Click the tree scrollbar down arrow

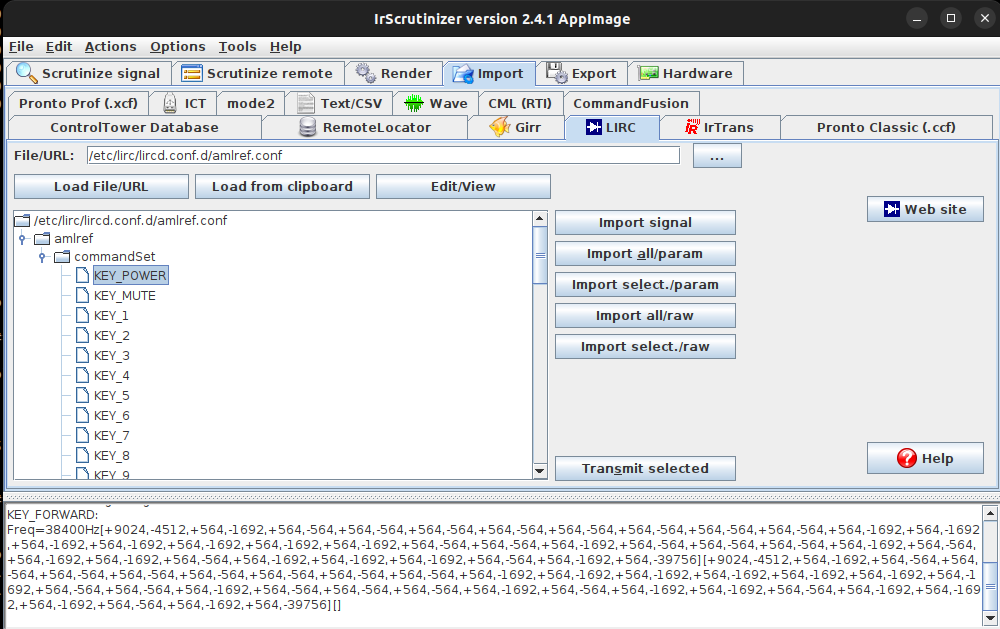[x=540, y=471]
